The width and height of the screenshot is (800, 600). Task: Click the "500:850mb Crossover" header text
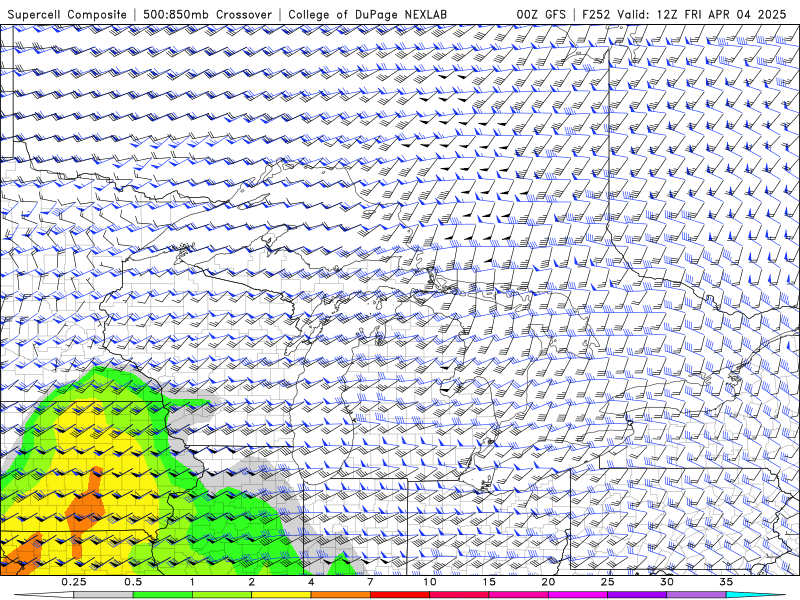click(x=207, y=14)
